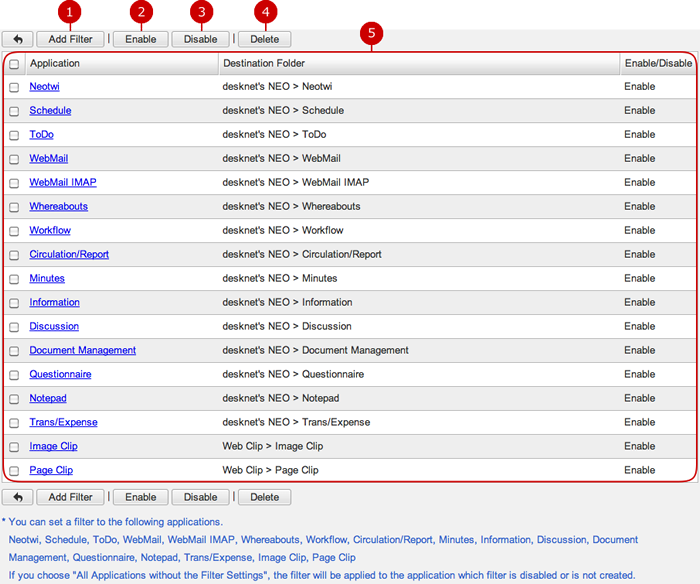This screenshot has height=584, width=700.
Task: Open the Page Clip filter link
Action: tap(51, 470)
